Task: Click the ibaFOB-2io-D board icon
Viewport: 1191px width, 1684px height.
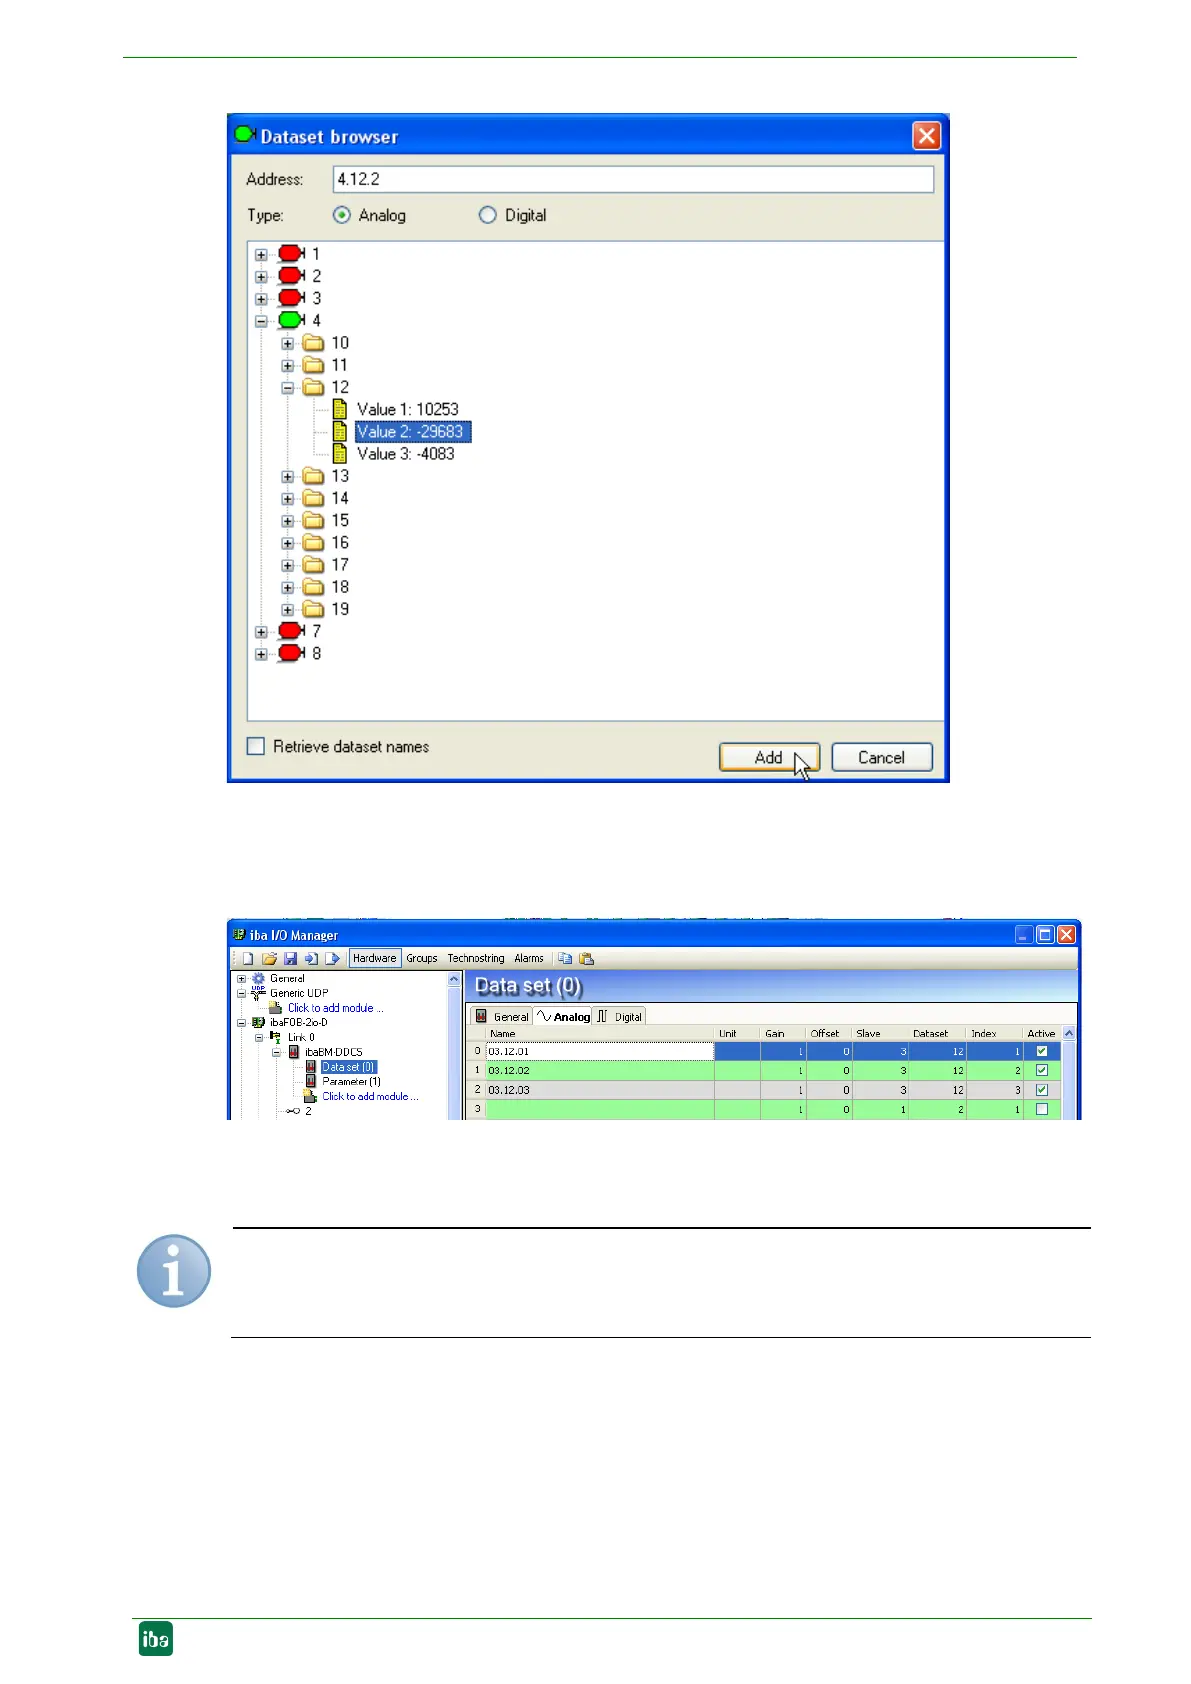Action: [x=258, y=1023]
